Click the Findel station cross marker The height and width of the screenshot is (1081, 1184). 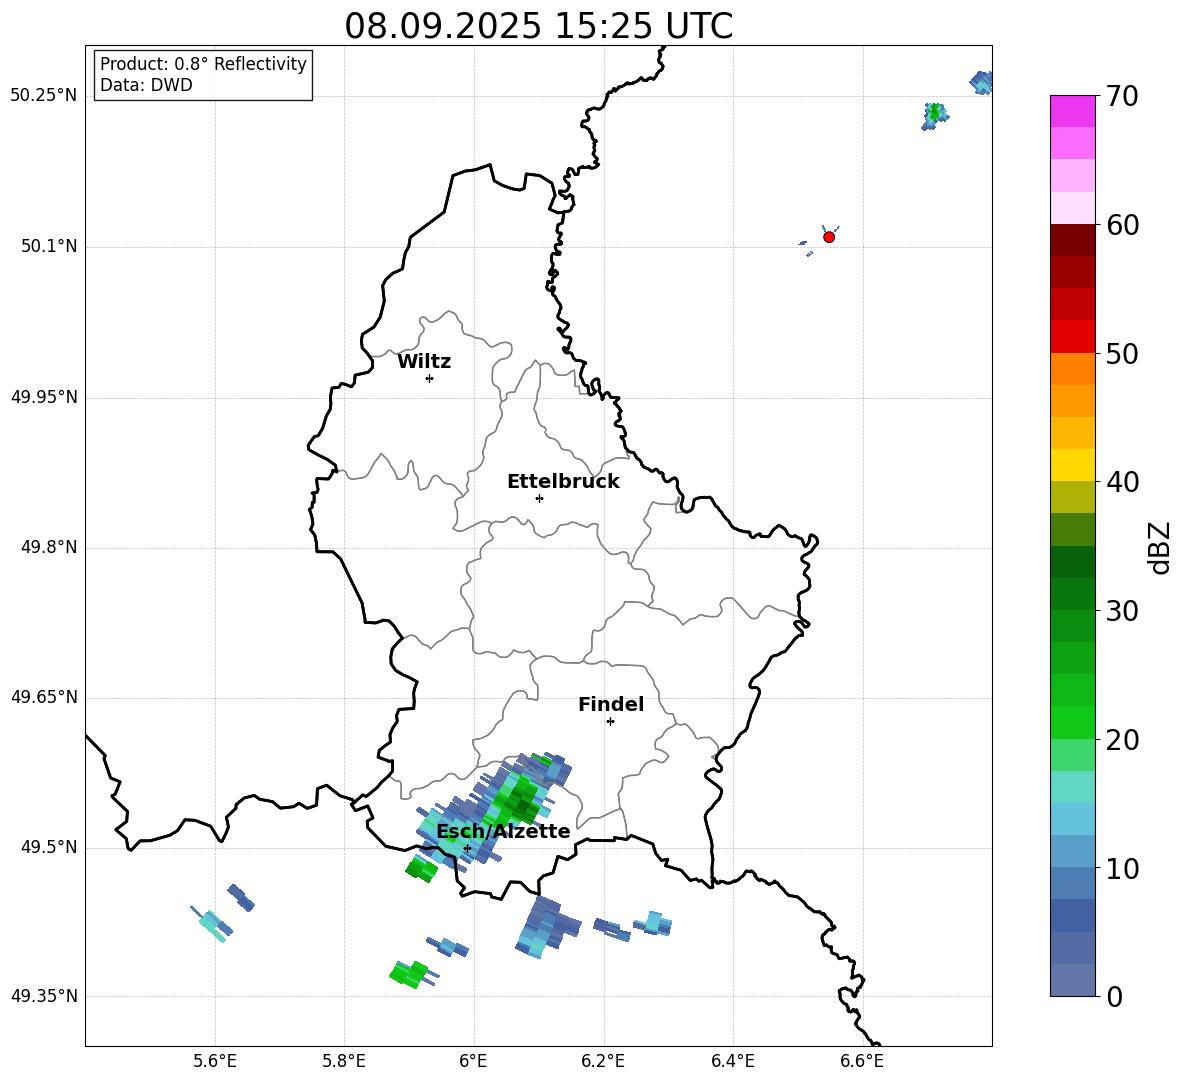coord(610,722)
